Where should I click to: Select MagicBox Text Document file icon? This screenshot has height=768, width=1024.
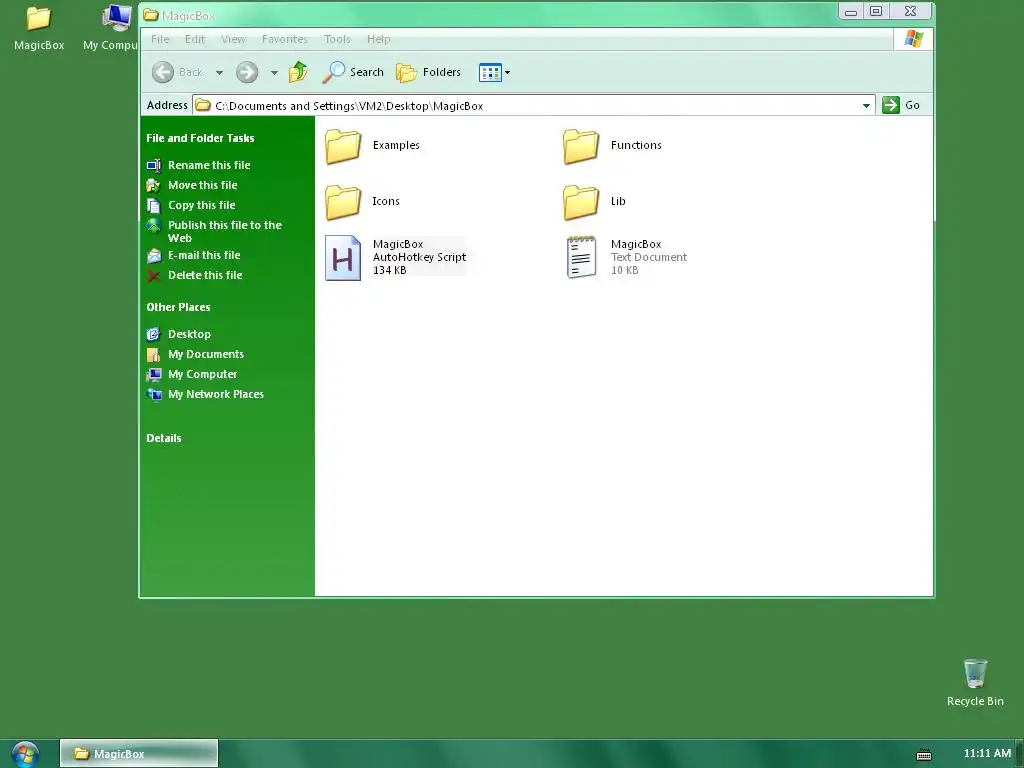[x=581, y=257]
